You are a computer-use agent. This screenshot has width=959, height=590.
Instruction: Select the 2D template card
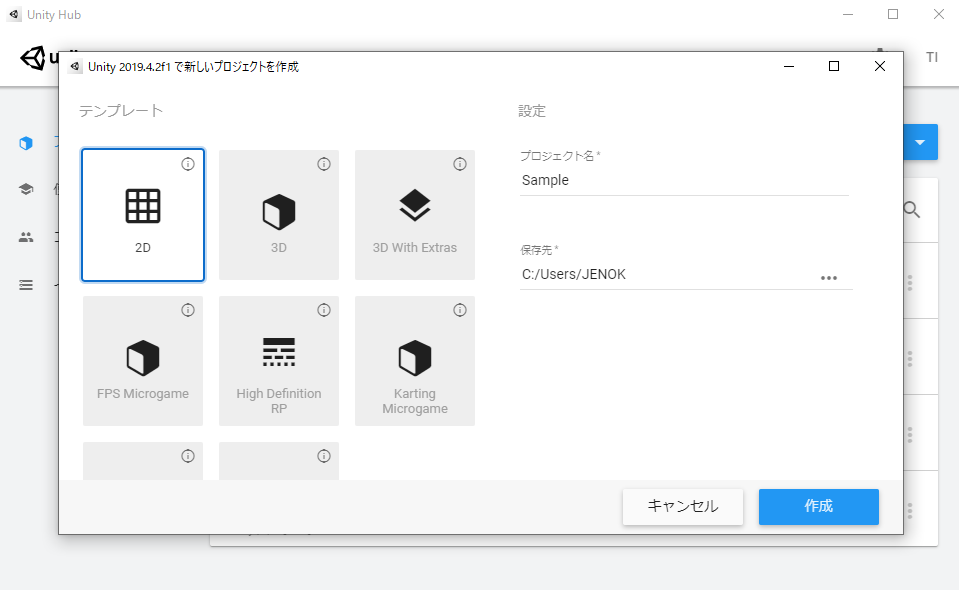pyautogui.click(x=143, y=215)
